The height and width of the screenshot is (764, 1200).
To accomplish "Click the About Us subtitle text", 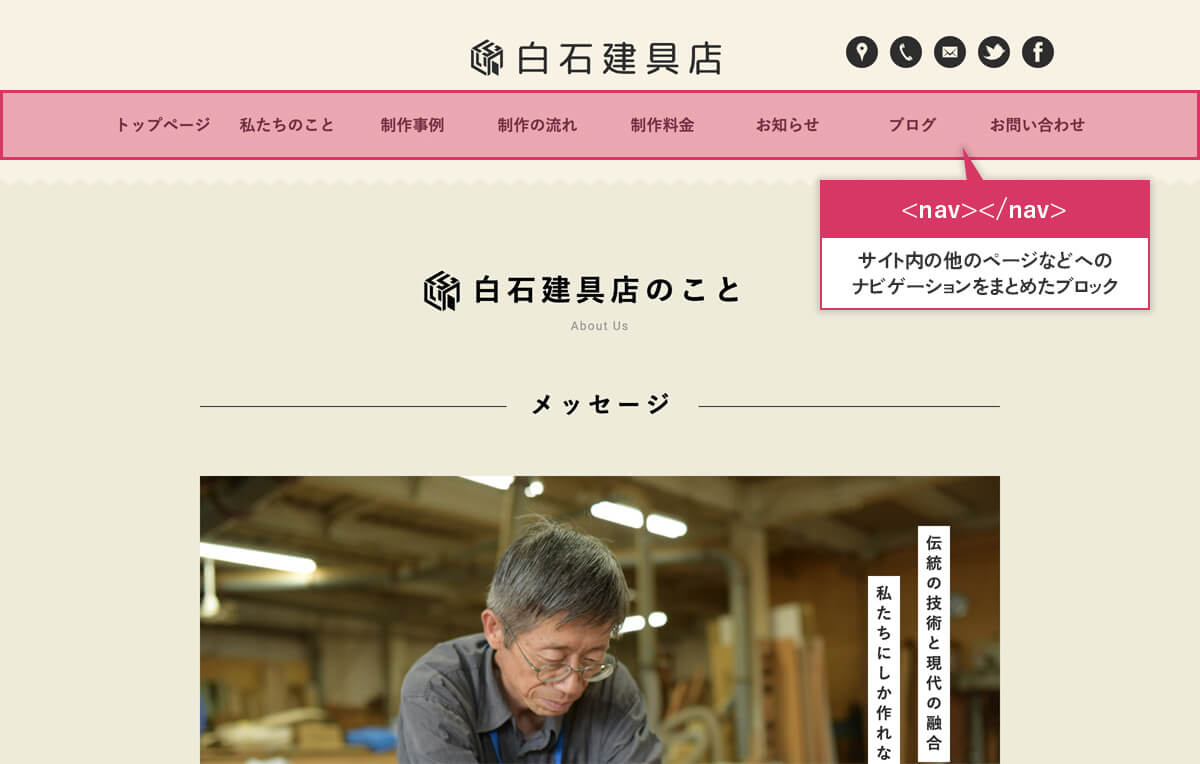I will 600,326.
